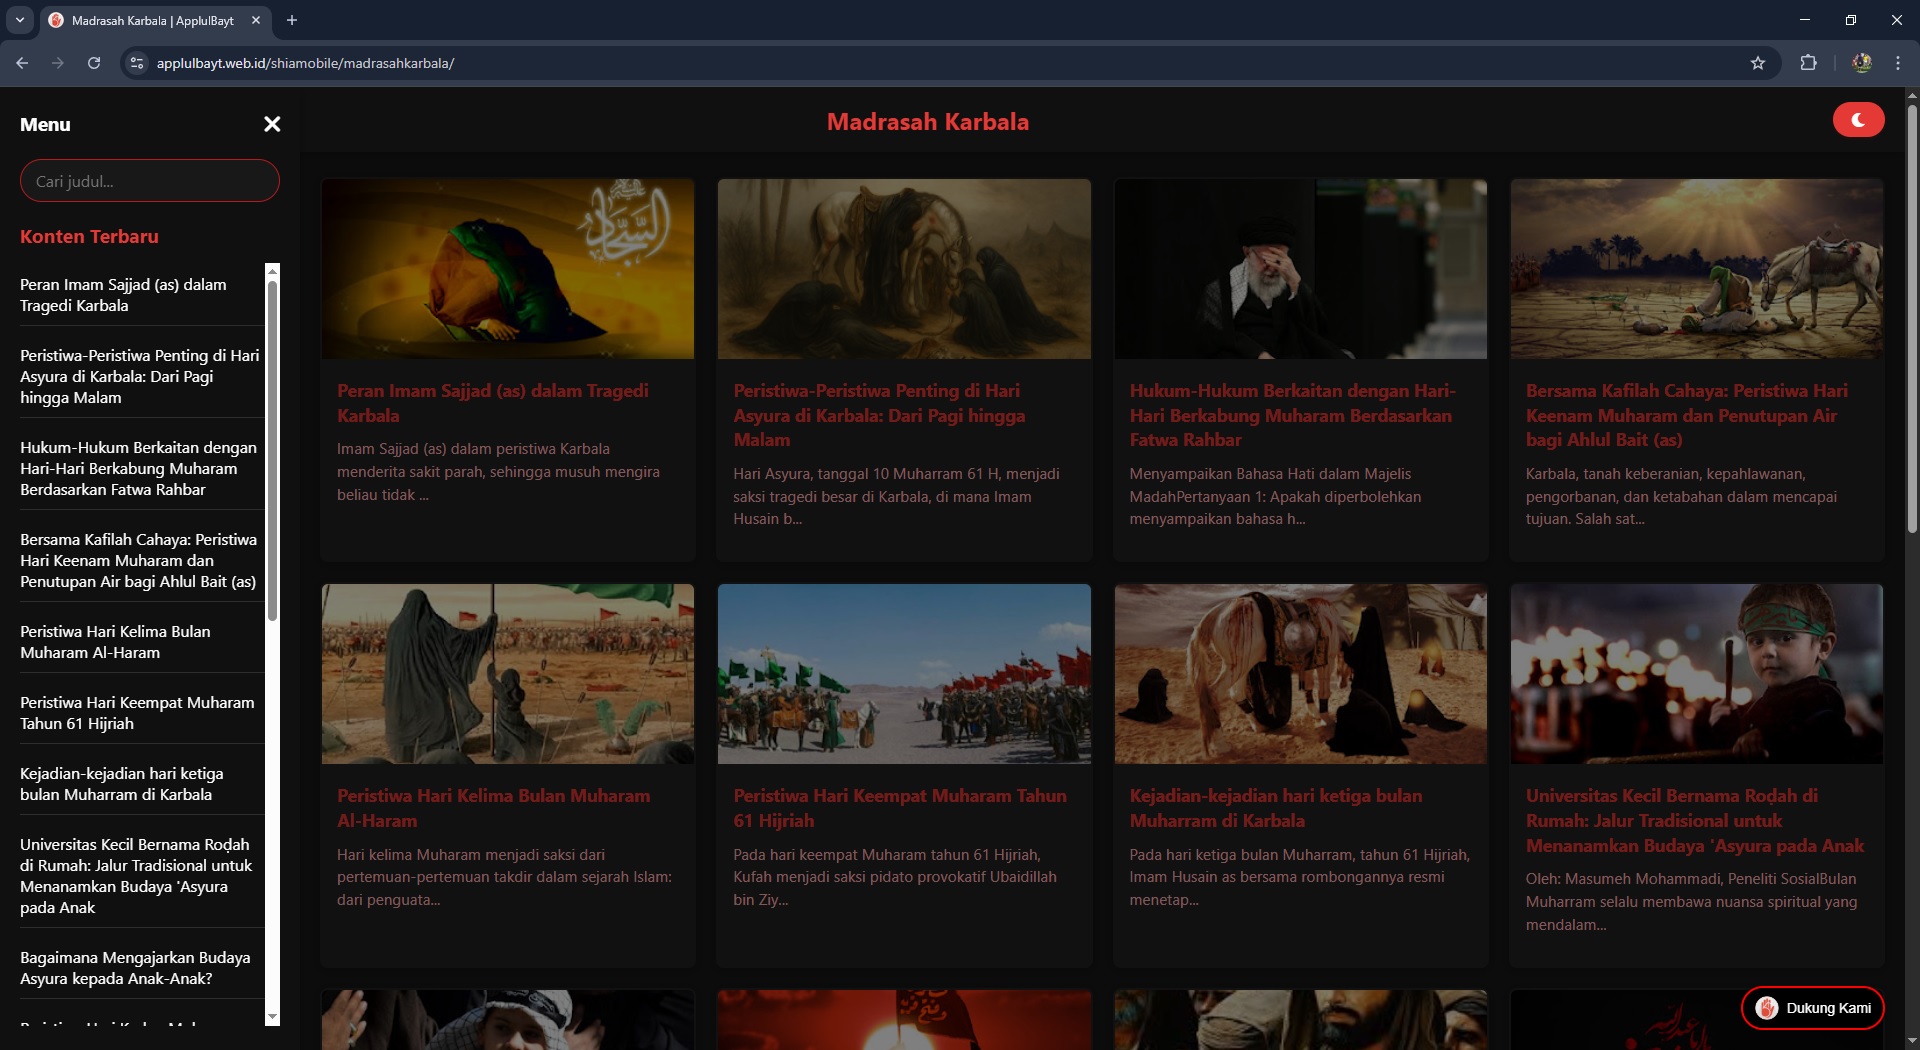Click the main page vertical scrollbar

[1912, 320]
